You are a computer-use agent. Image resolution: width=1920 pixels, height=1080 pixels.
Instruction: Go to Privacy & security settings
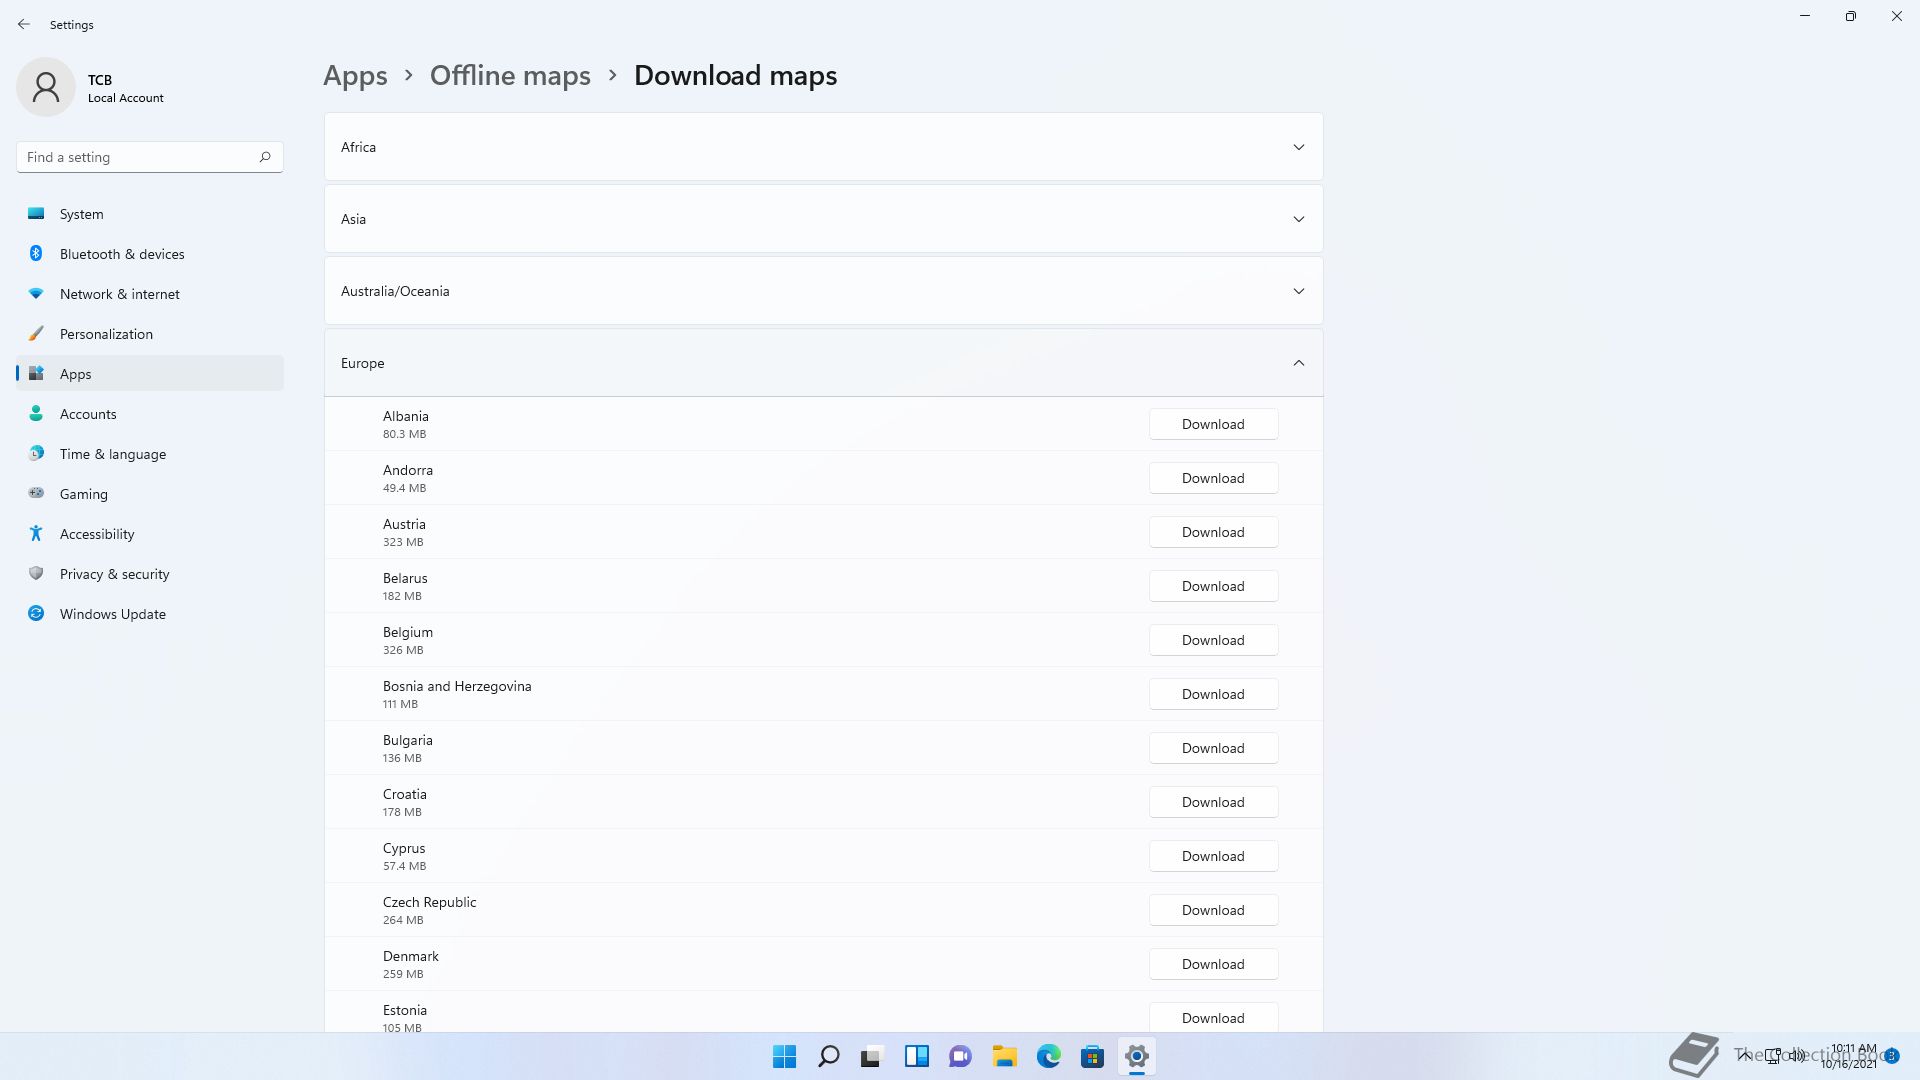pos(114,574)
